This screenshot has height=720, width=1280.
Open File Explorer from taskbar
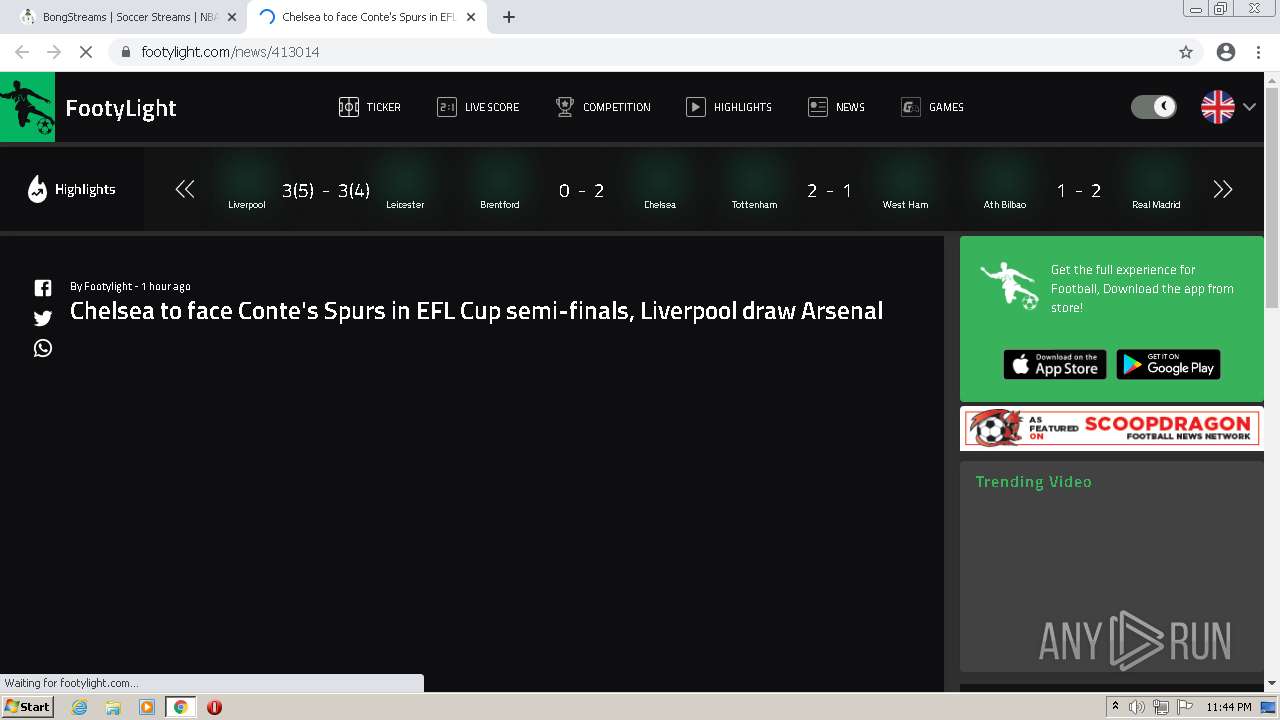(x=113, y=707)
